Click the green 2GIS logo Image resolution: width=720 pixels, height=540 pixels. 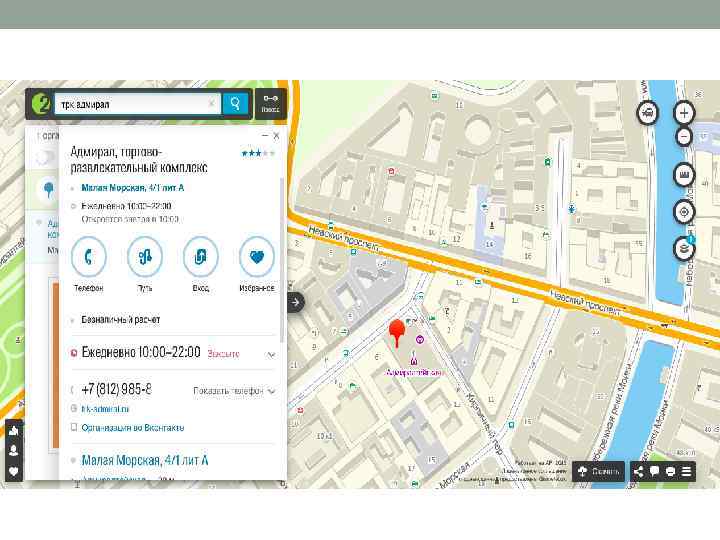[x=41, y=104]
